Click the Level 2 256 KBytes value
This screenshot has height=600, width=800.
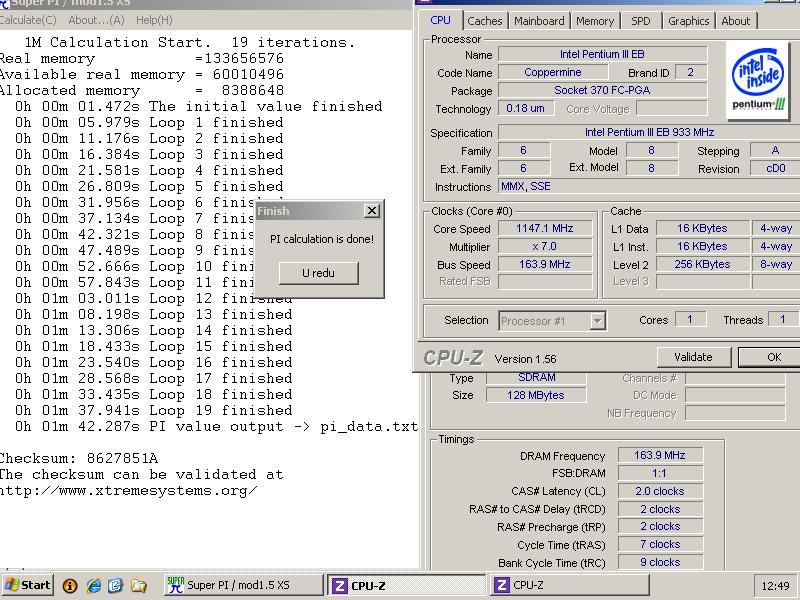point(702,264)
